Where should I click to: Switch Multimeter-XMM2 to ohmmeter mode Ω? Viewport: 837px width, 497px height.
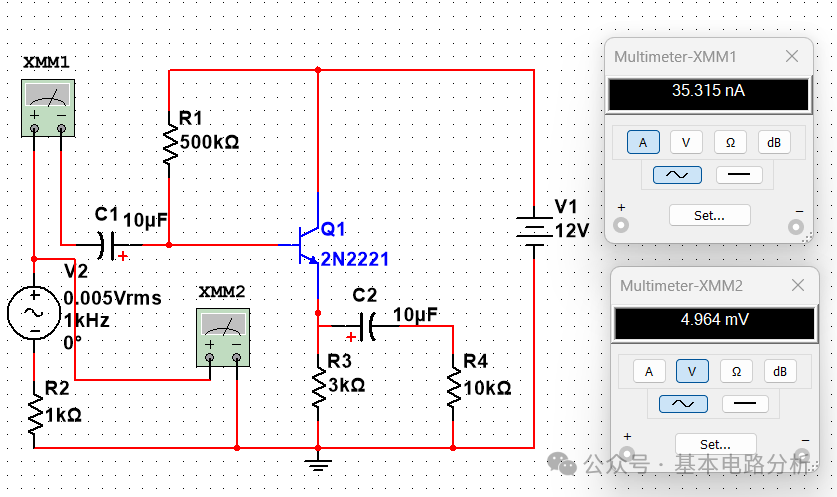pyautogui.click(x=736, y=372)
